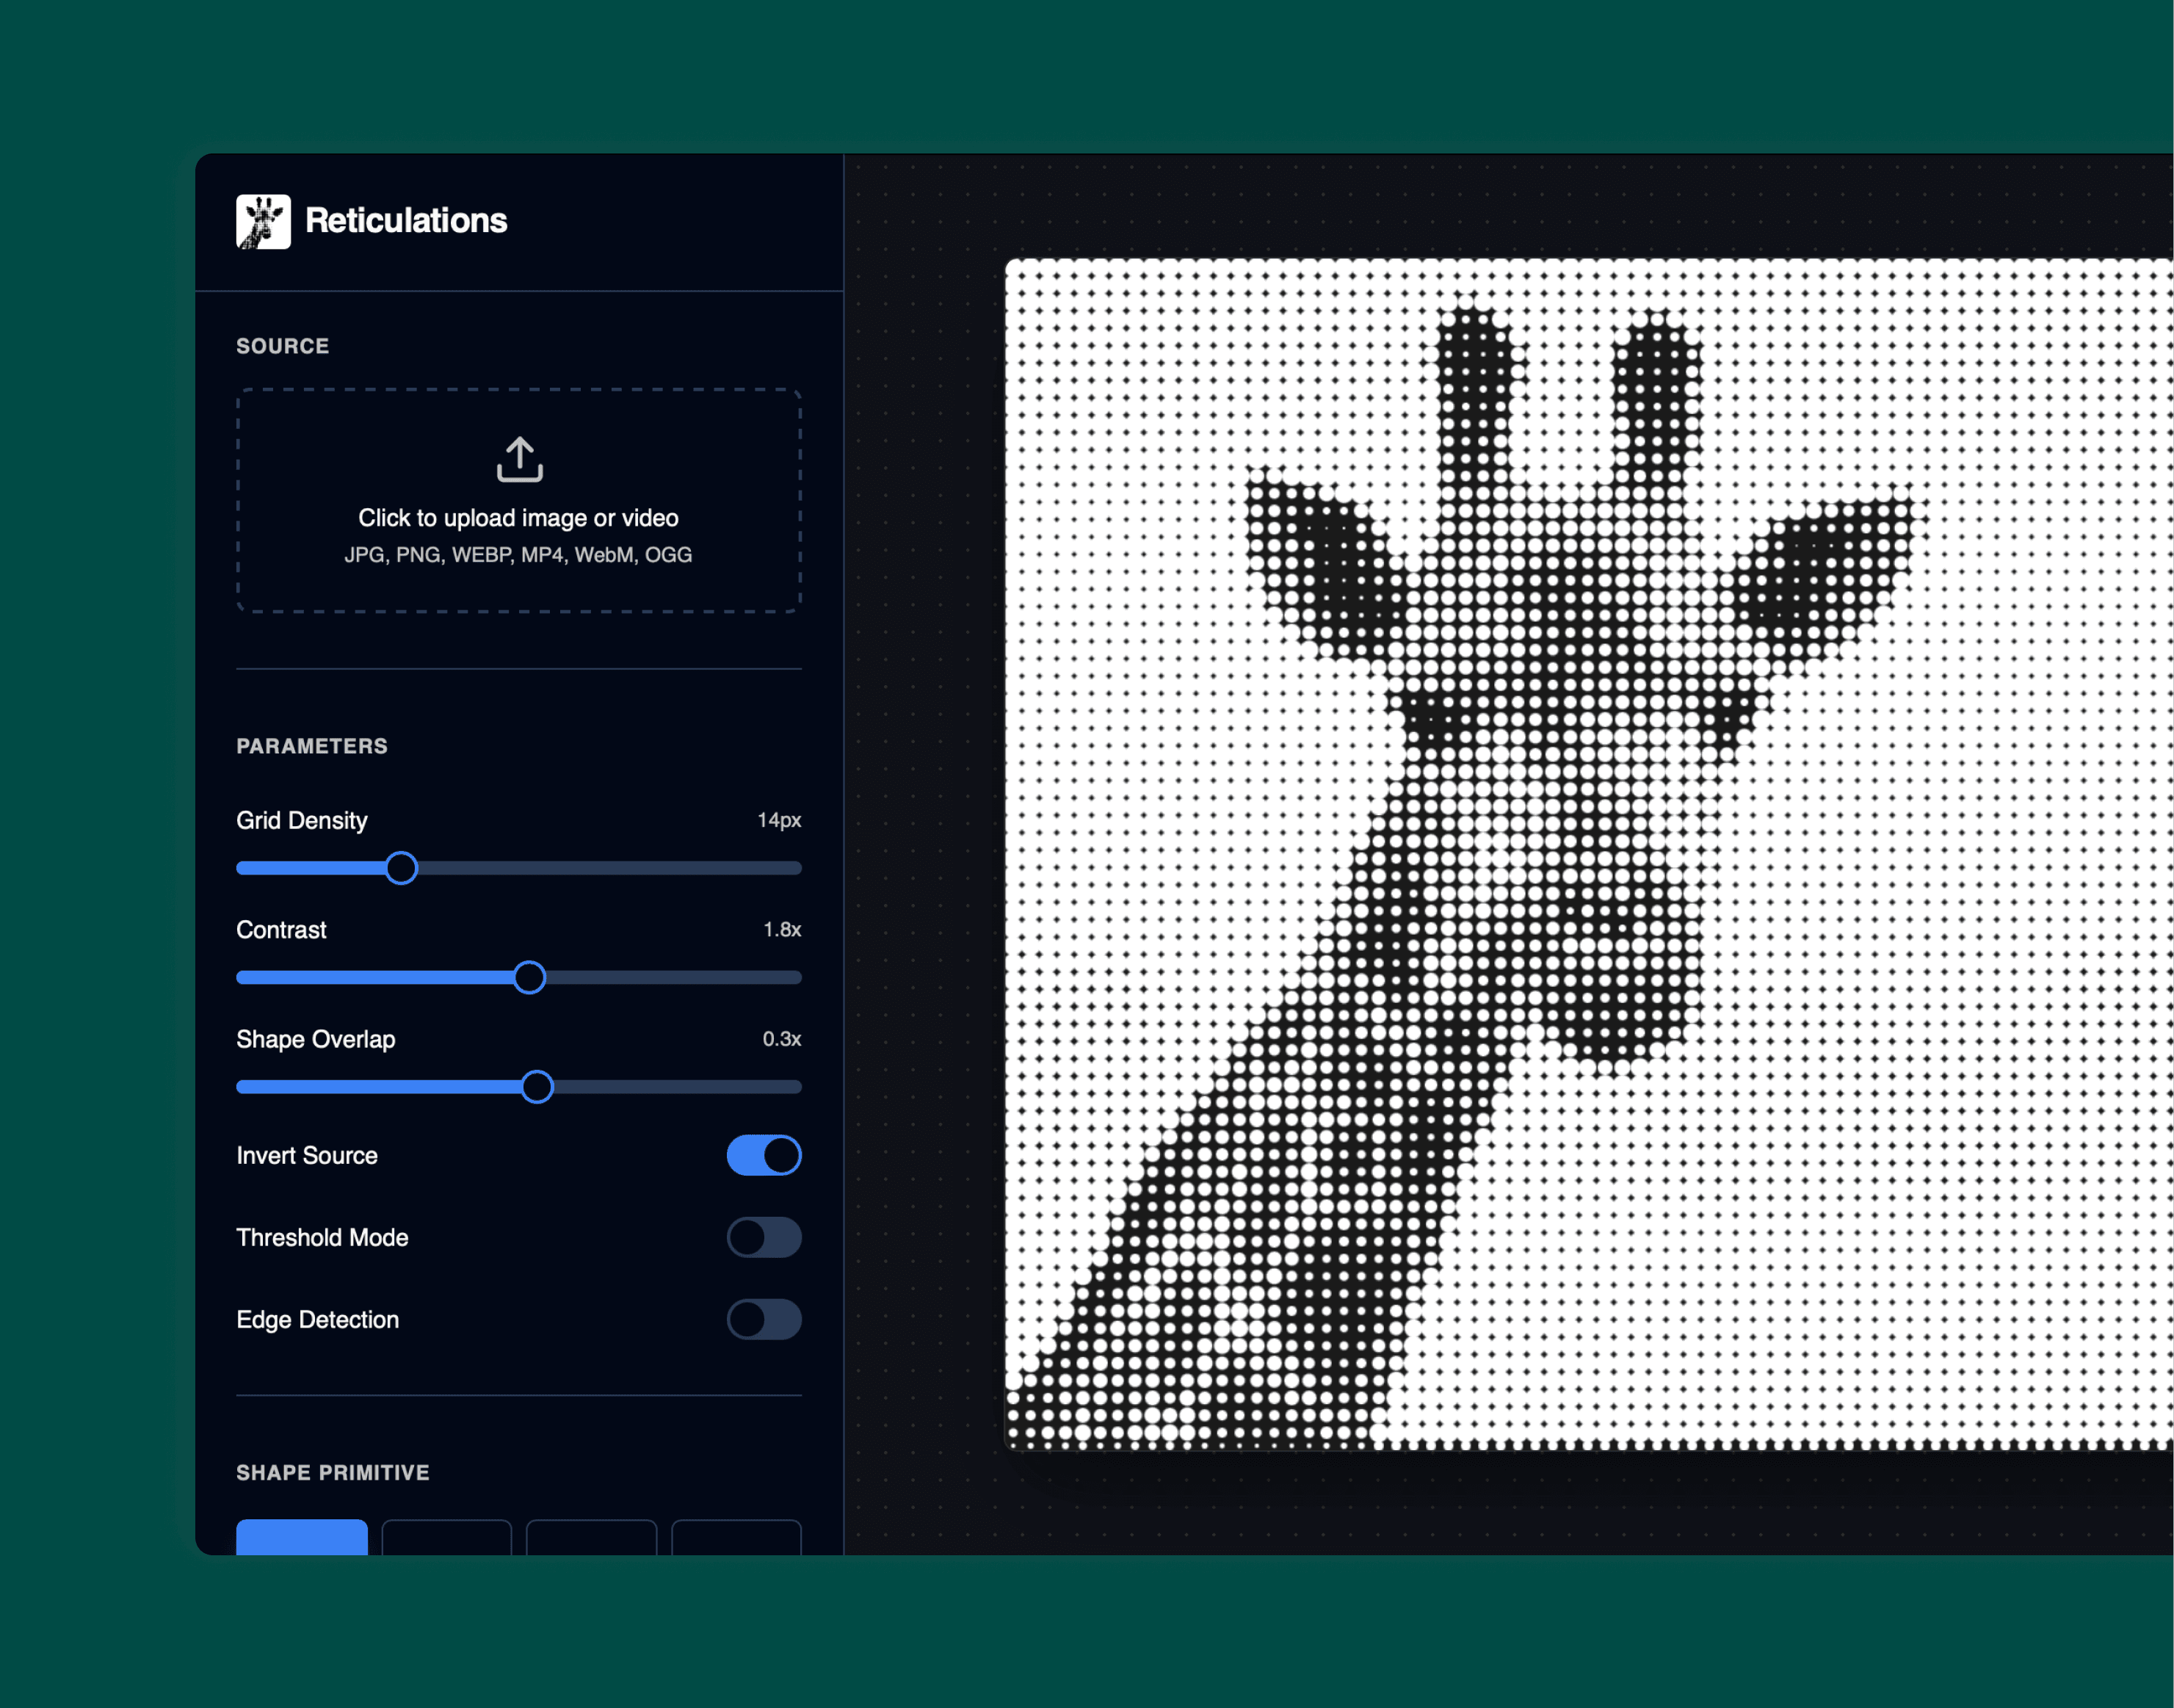Click the Reticulations app title

(x=406, y=221)
